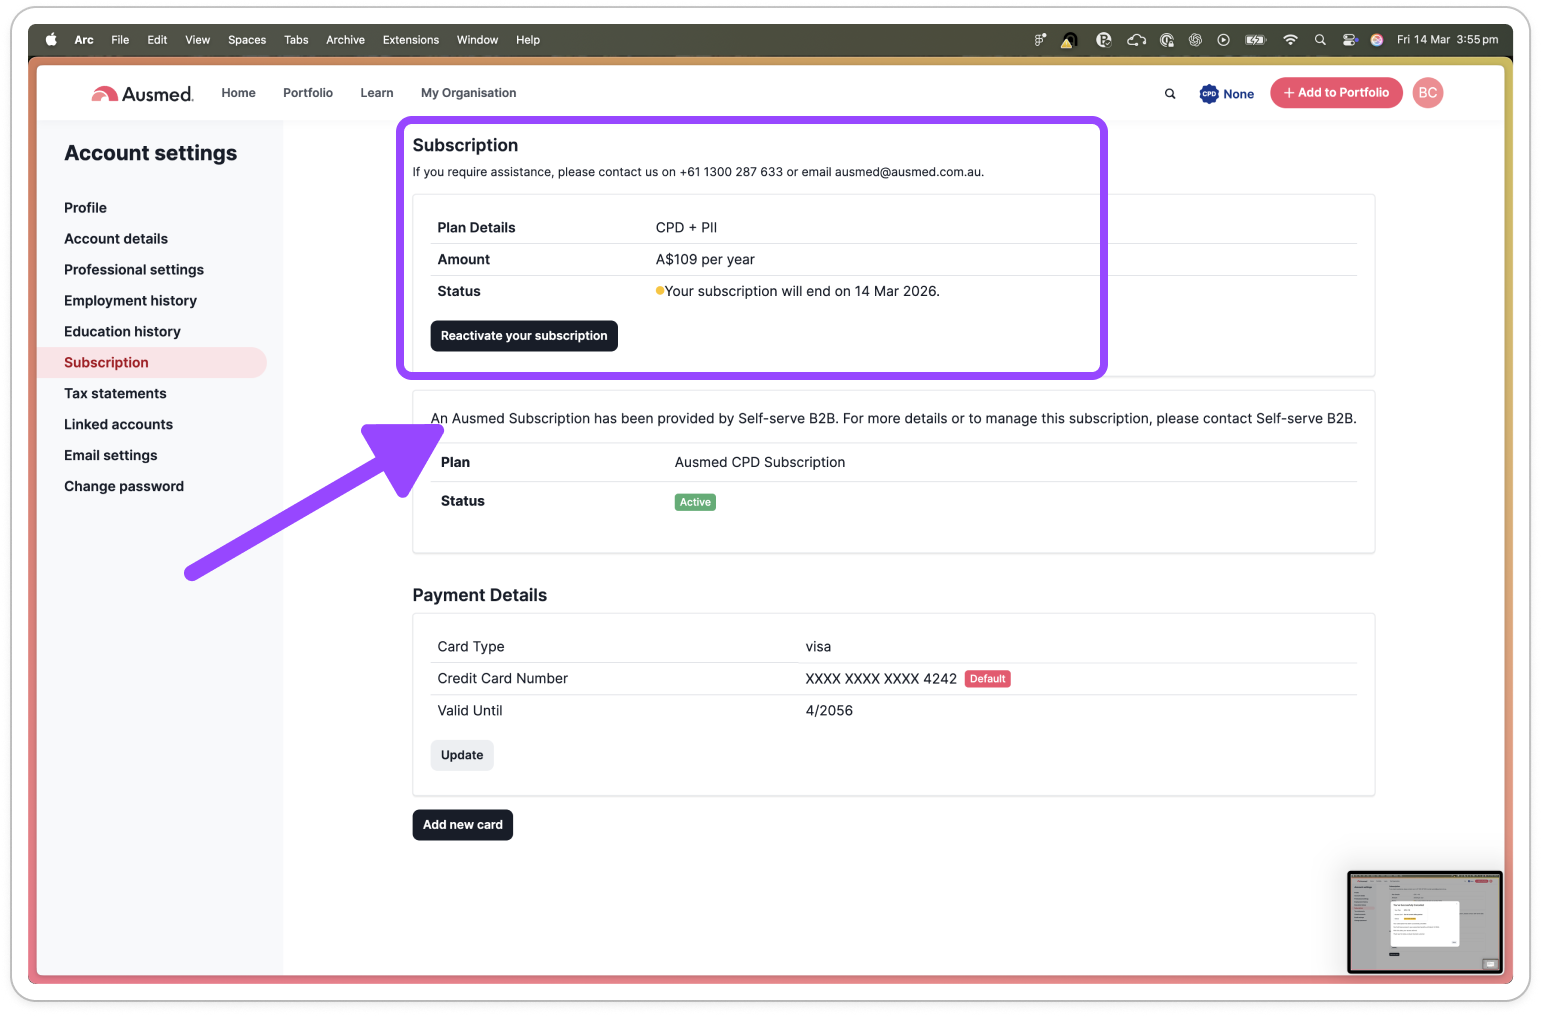Open My Organisation page

(469, 93)
